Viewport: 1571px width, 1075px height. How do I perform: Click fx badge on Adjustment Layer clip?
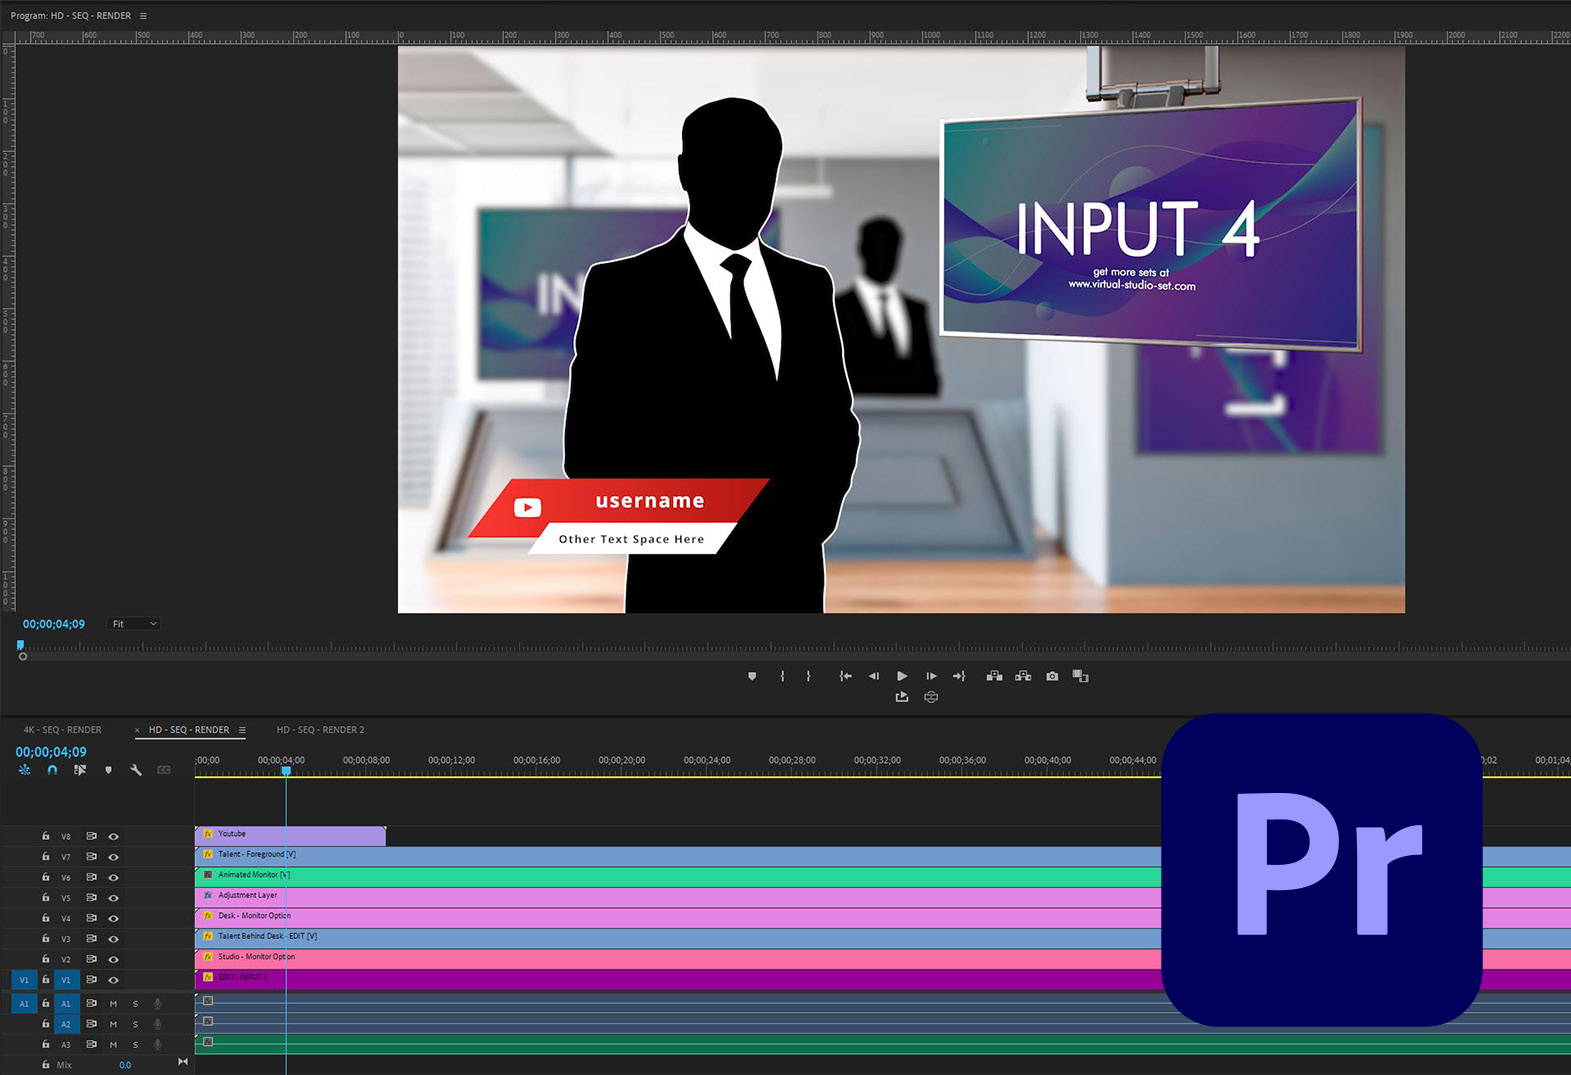(208, 895)
